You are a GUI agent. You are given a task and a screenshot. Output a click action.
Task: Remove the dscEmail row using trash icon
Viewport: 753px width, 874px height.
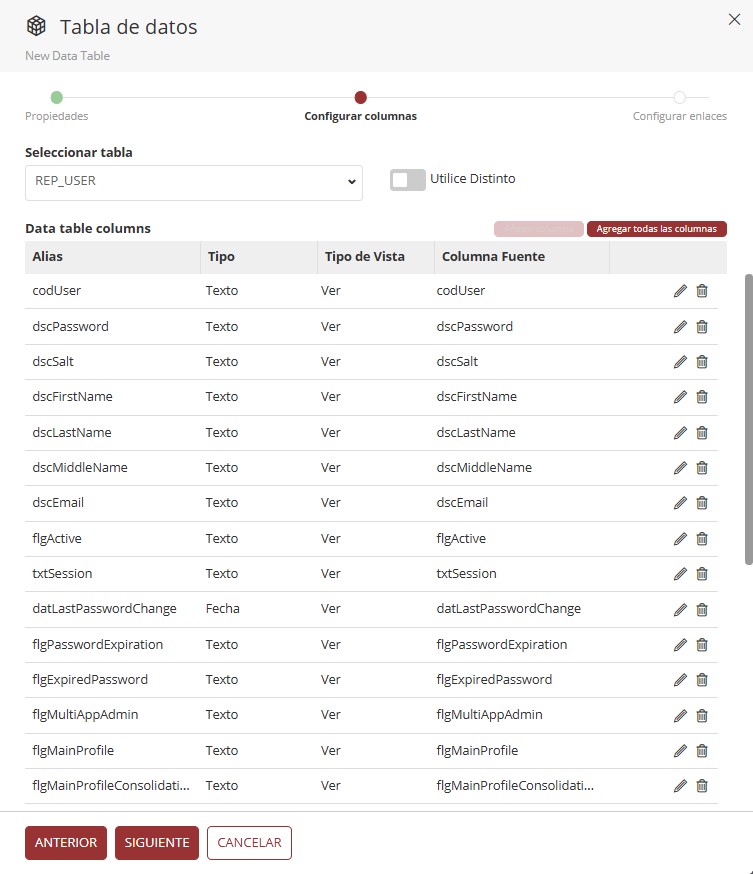click(702, 503)
